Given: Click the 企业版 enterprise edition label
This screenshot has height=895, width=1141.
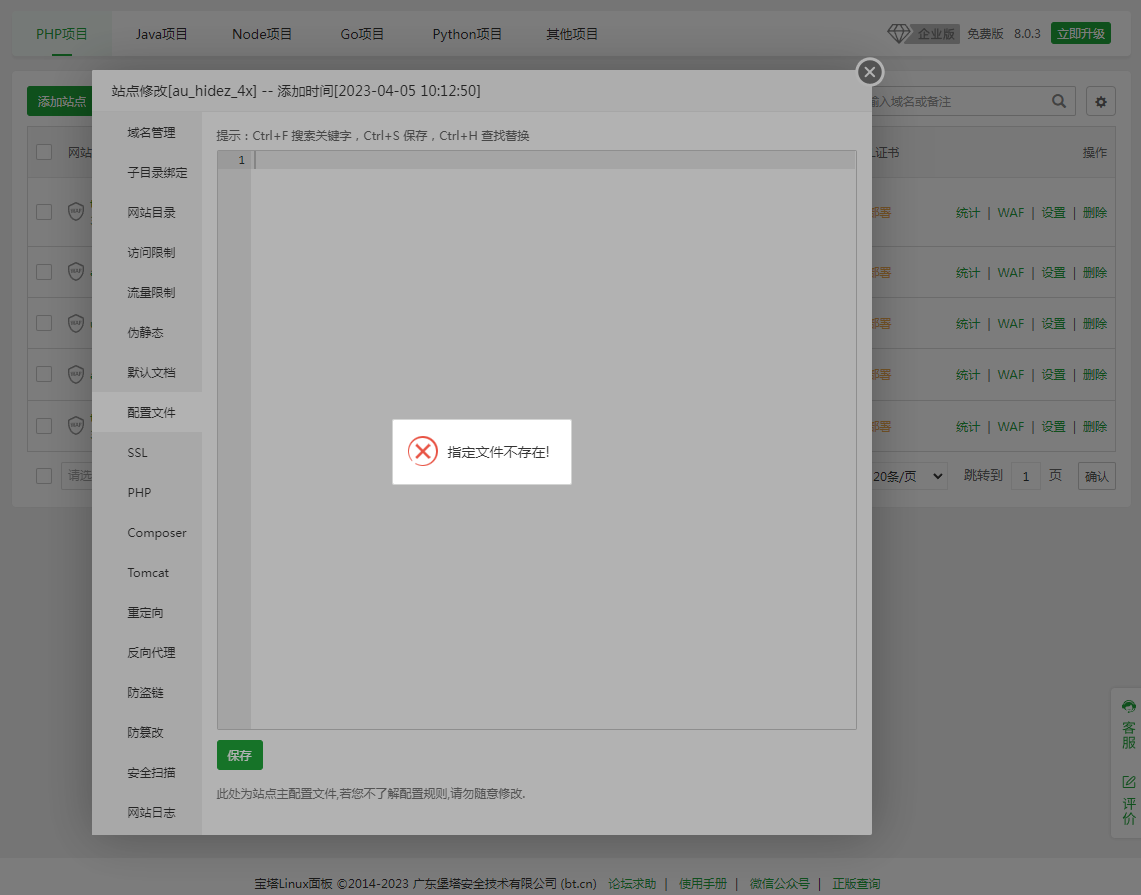Looking at the screenshot, I should (936, 33).
